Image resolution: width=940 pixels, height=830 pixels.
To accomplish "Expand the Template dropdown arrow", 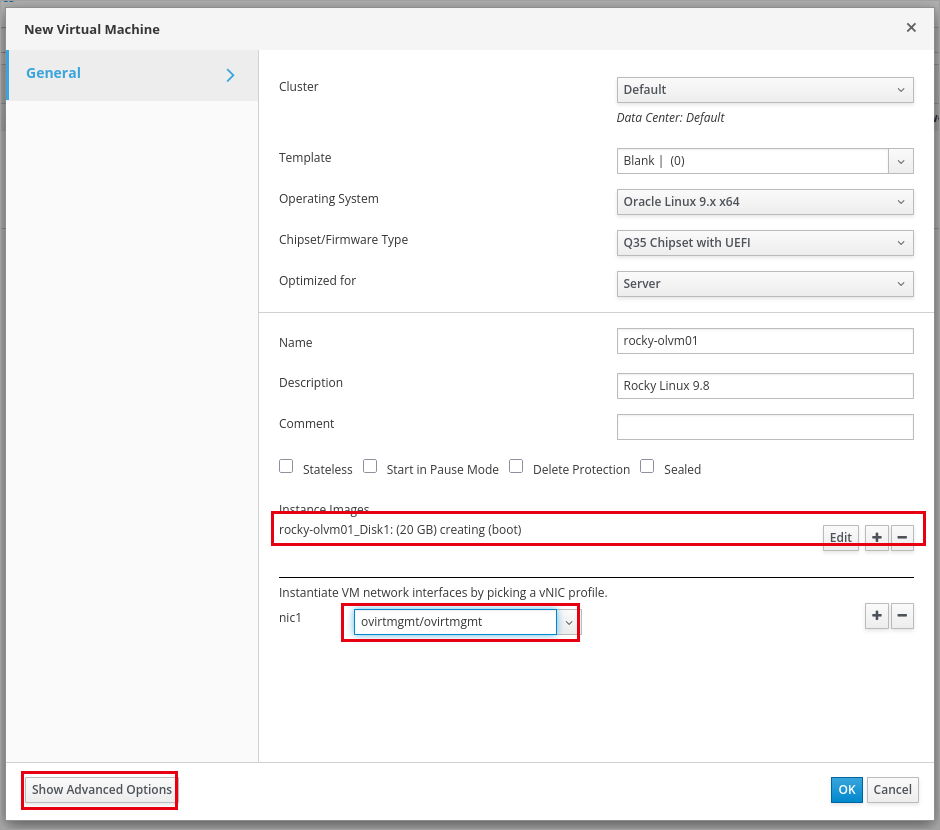I will (901, 161).
